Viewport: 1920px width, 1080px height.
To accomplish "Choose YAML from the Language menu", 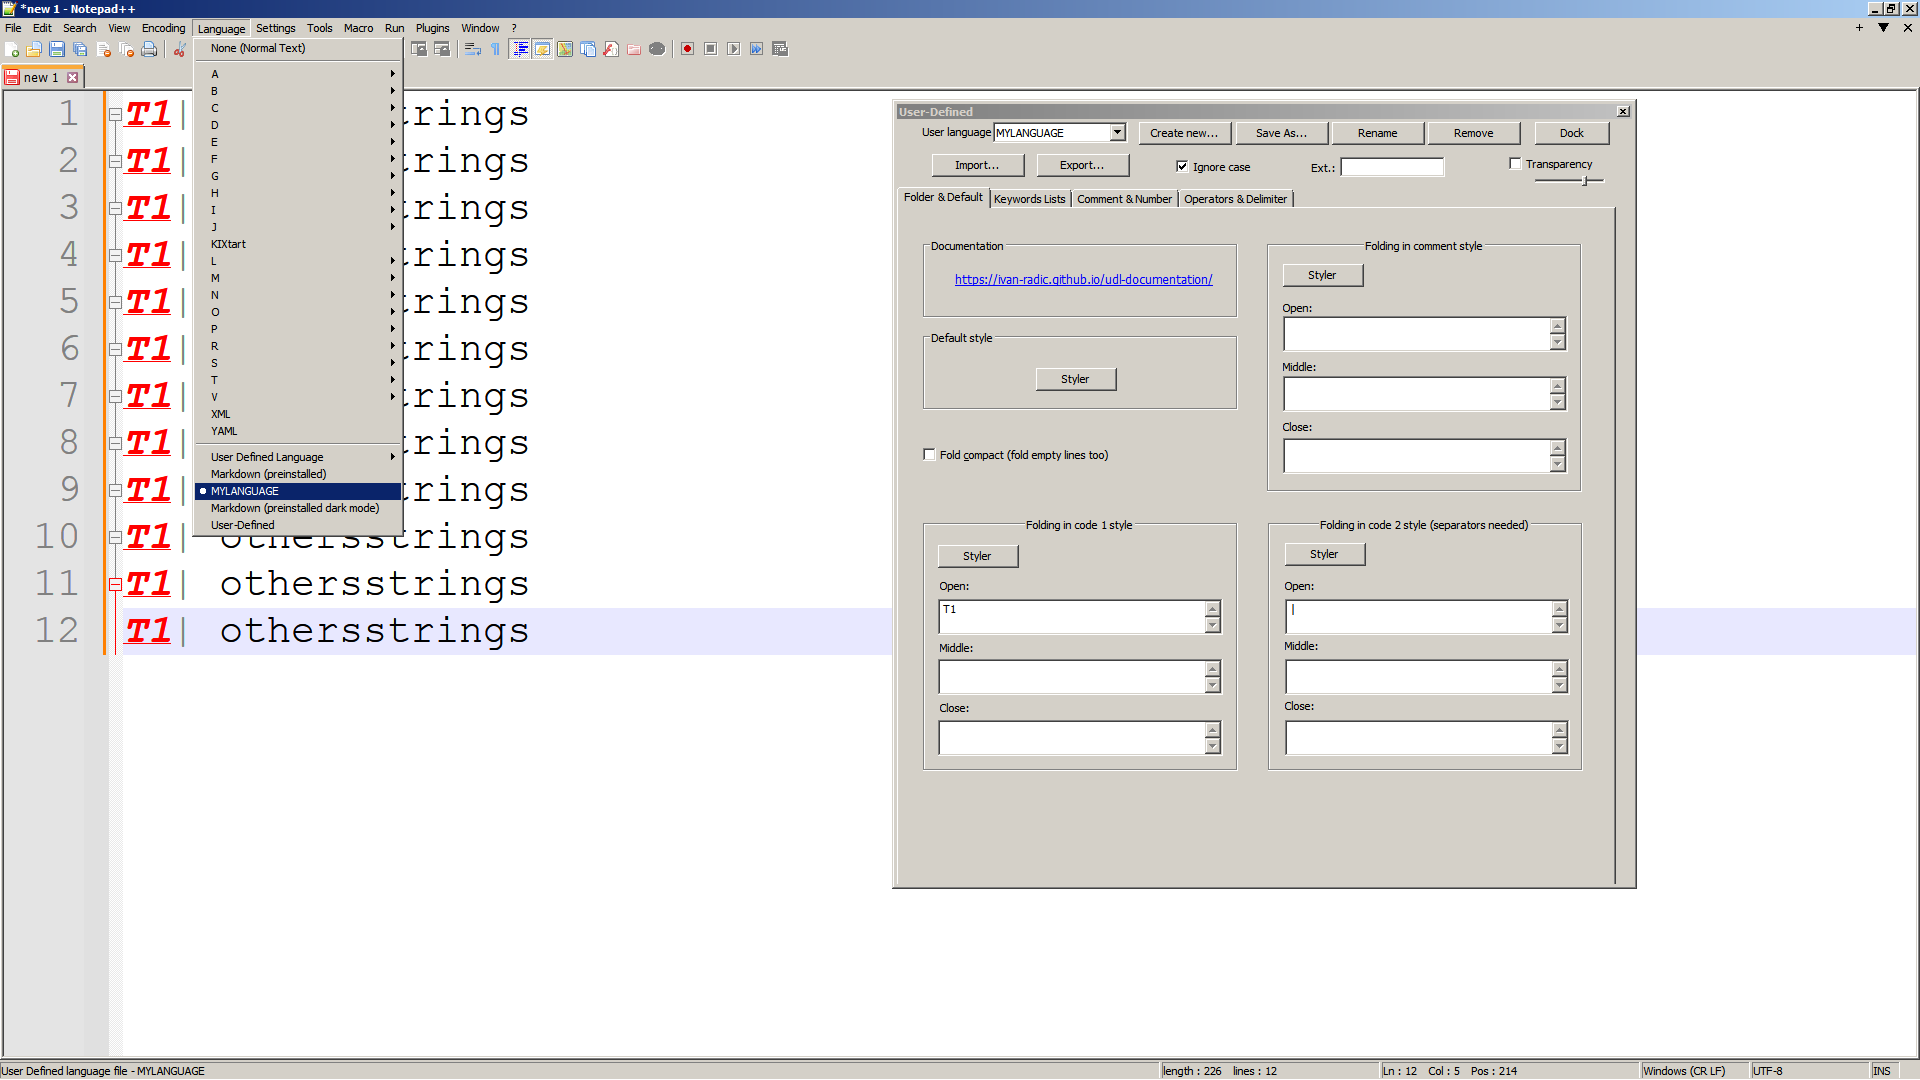I will (x=298, y=431).
